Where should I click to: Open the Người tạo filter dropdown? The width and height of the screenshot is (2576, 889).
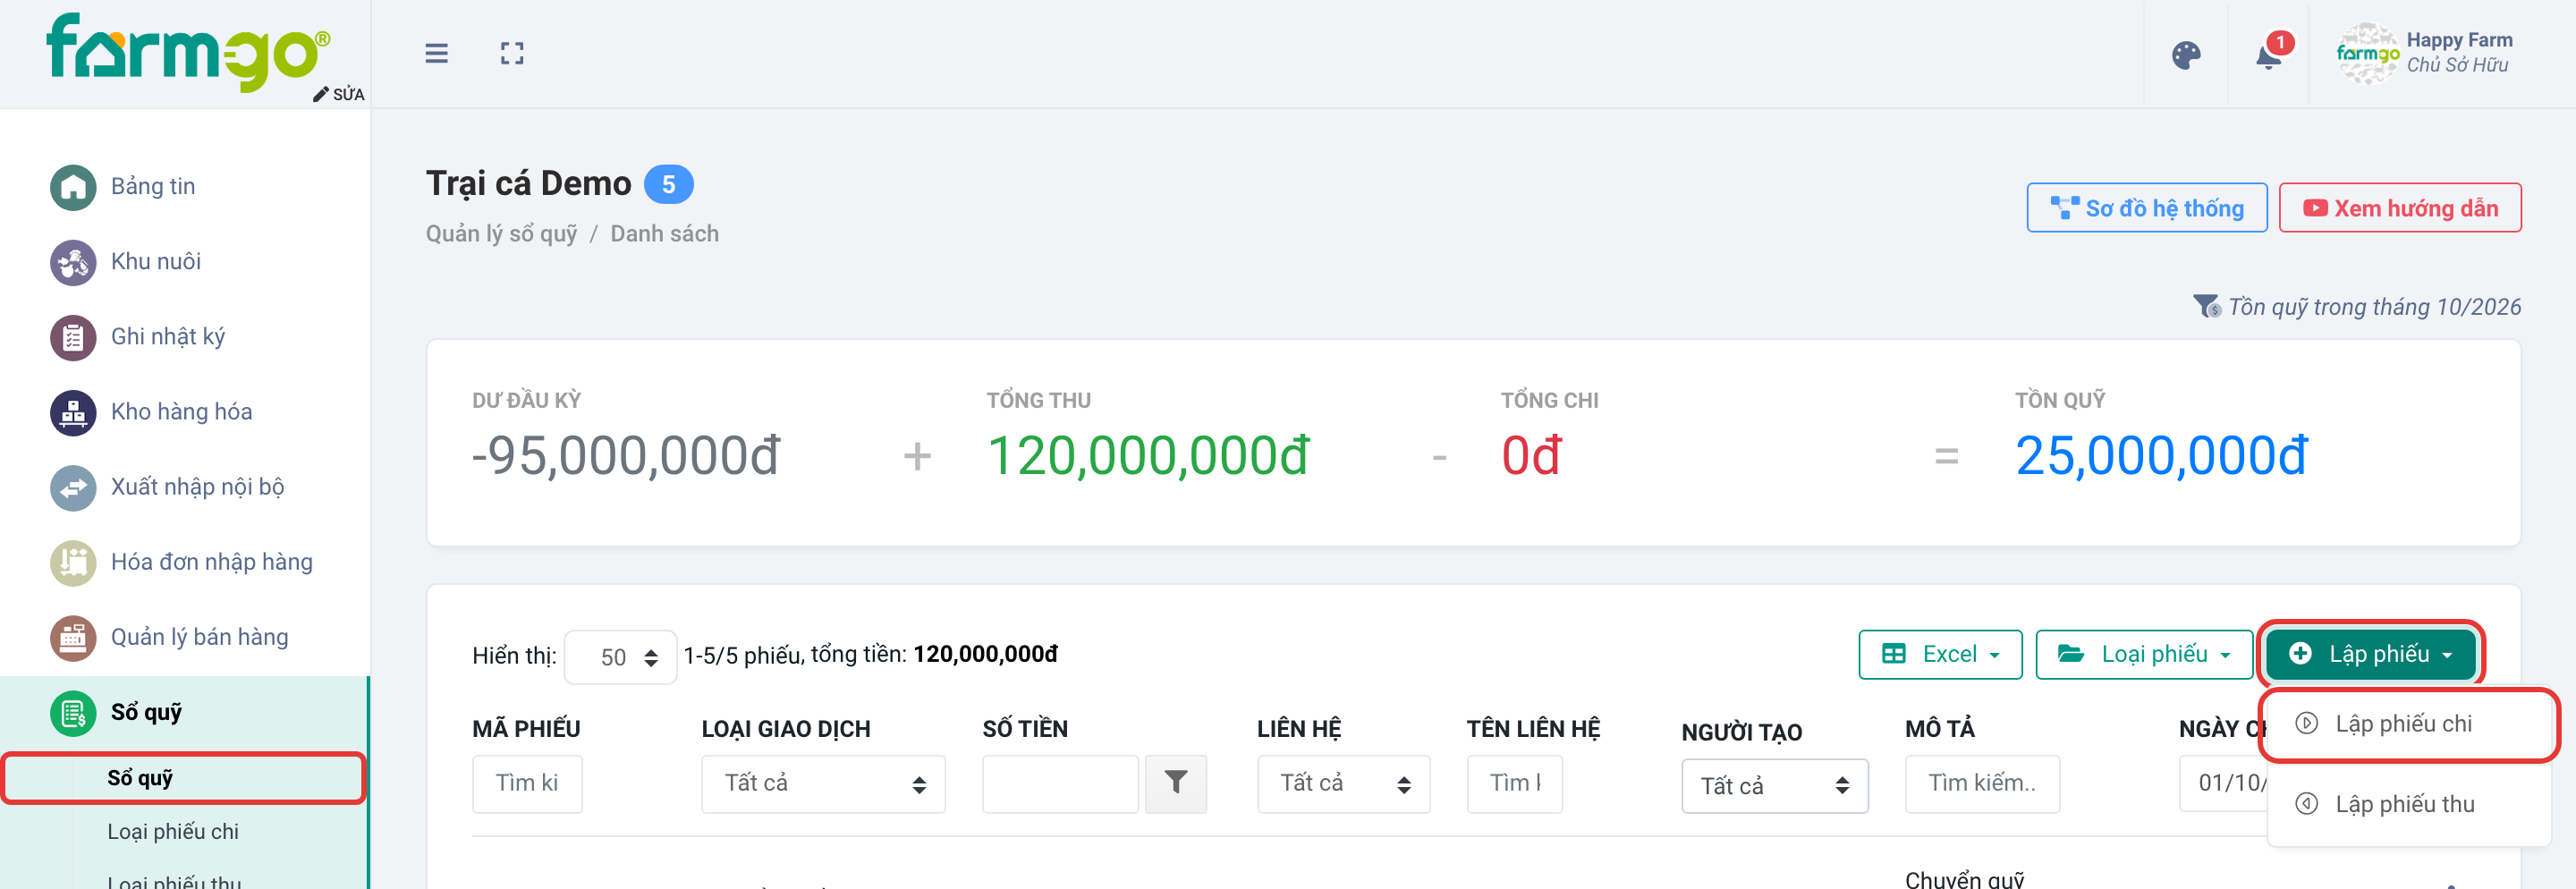coord(1774,786)
